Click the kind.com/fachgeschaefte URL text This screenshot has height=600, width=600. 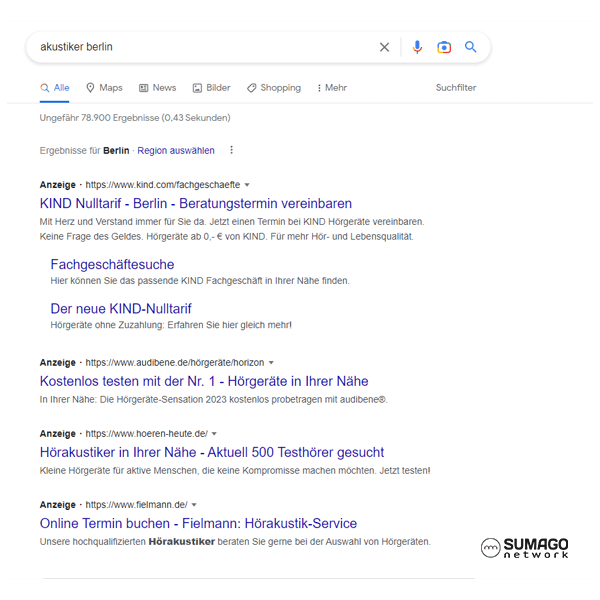point(163,185)
